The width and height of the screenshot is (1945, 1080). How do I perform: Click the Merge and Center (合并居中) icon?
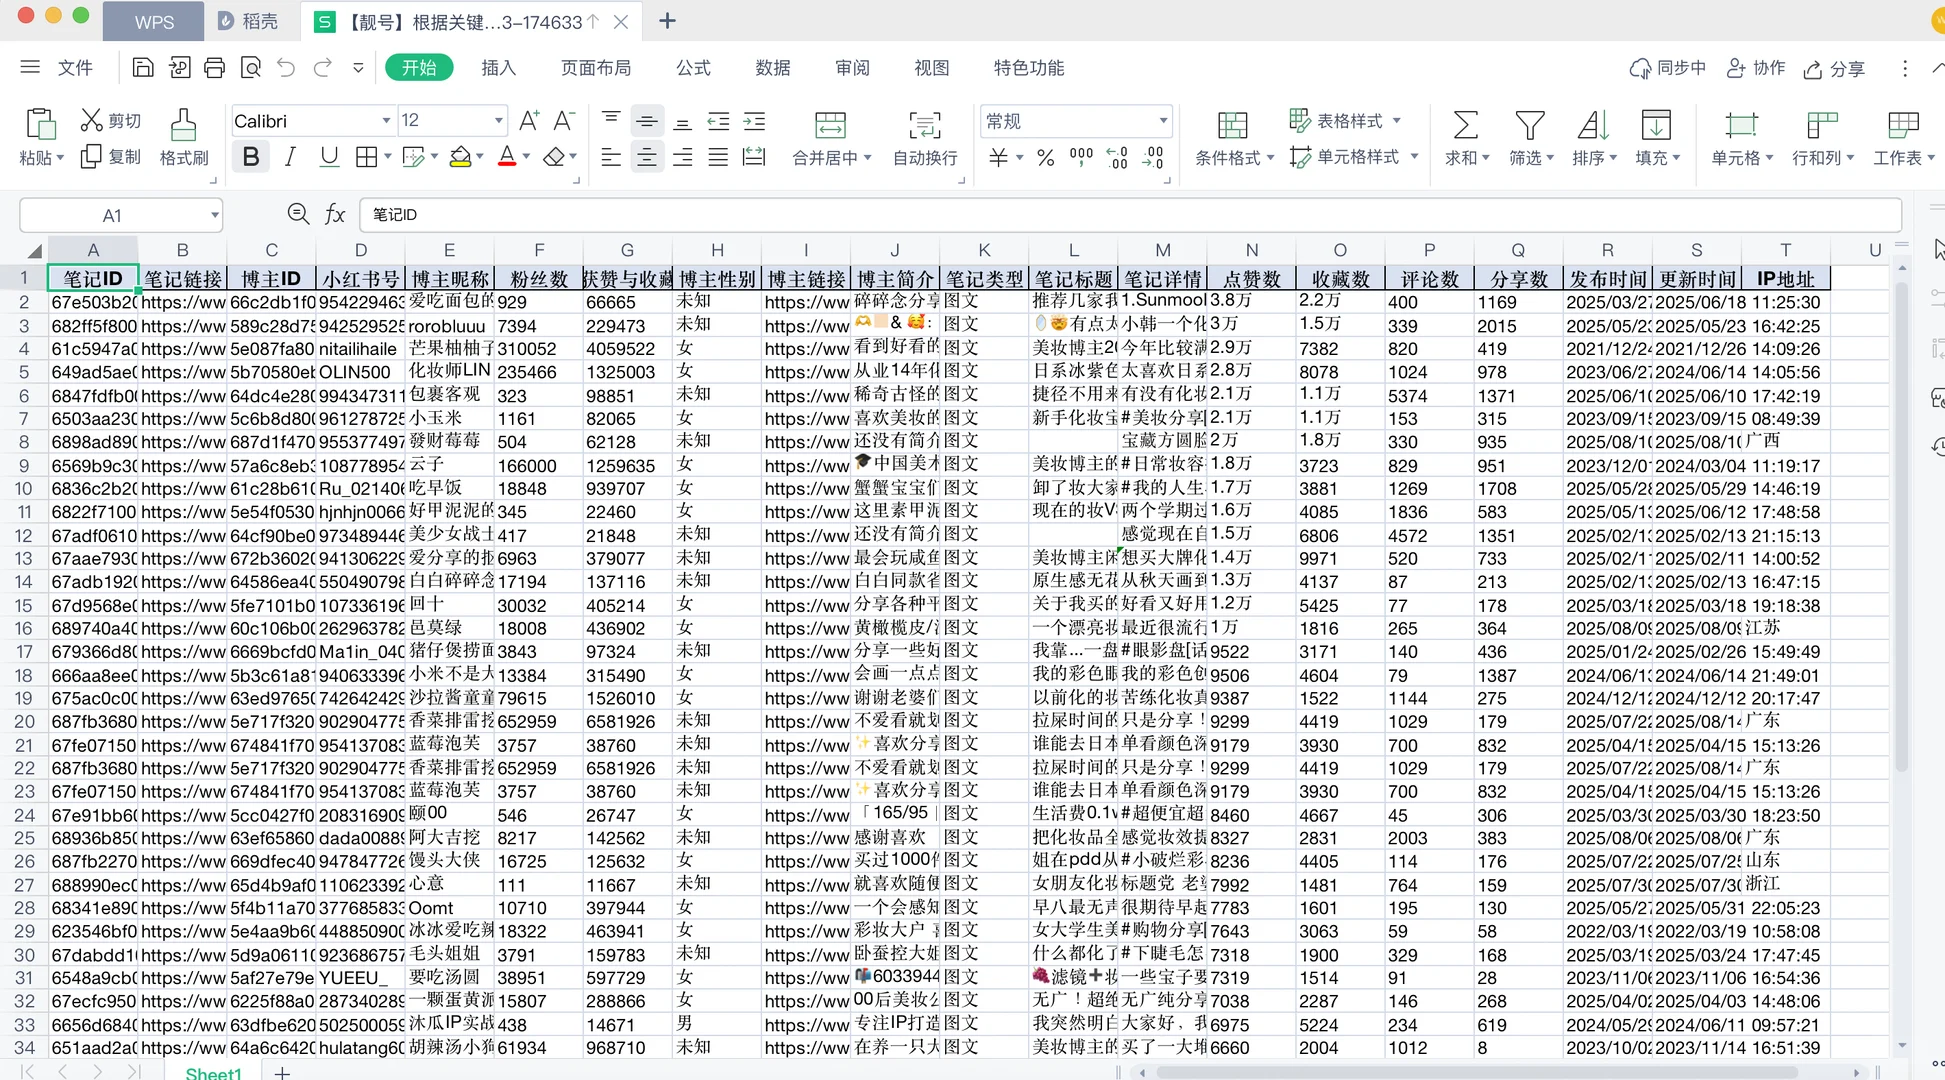(x=830, y=126)
